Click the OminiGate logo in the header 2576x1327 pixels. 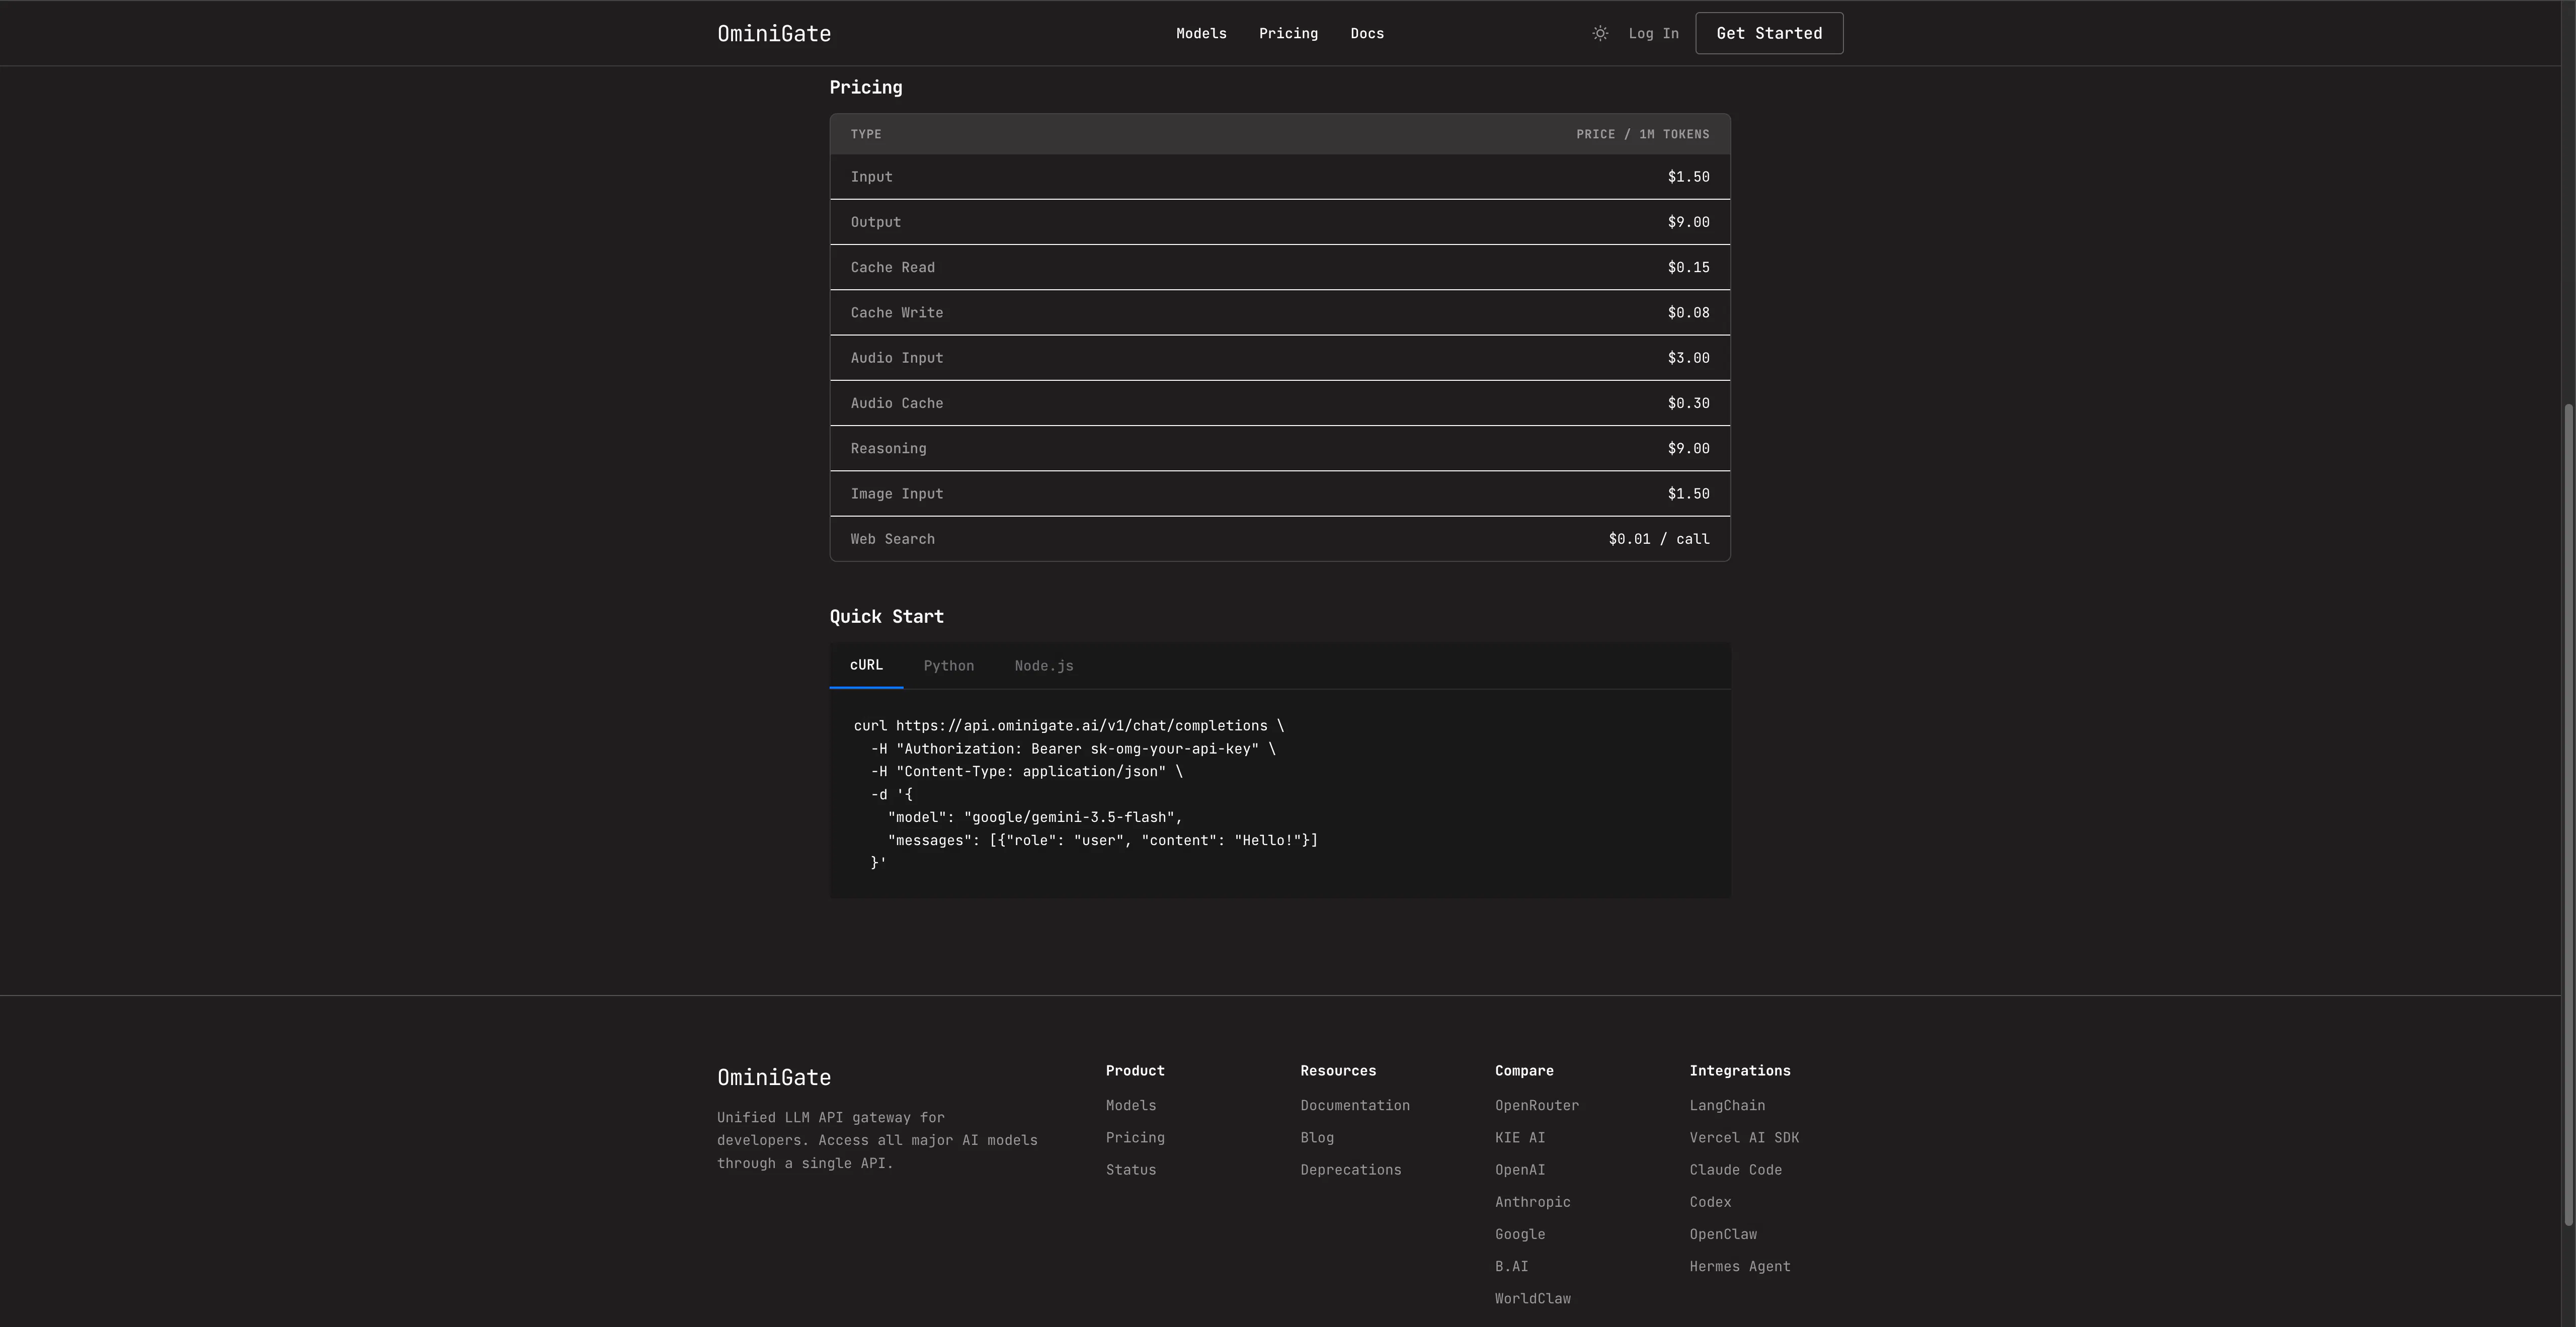point(774,33)
